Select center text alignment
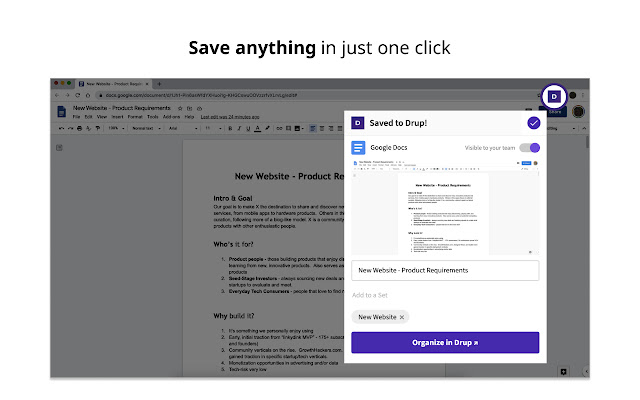The image size is (640, 400). [x=322, y=128]
